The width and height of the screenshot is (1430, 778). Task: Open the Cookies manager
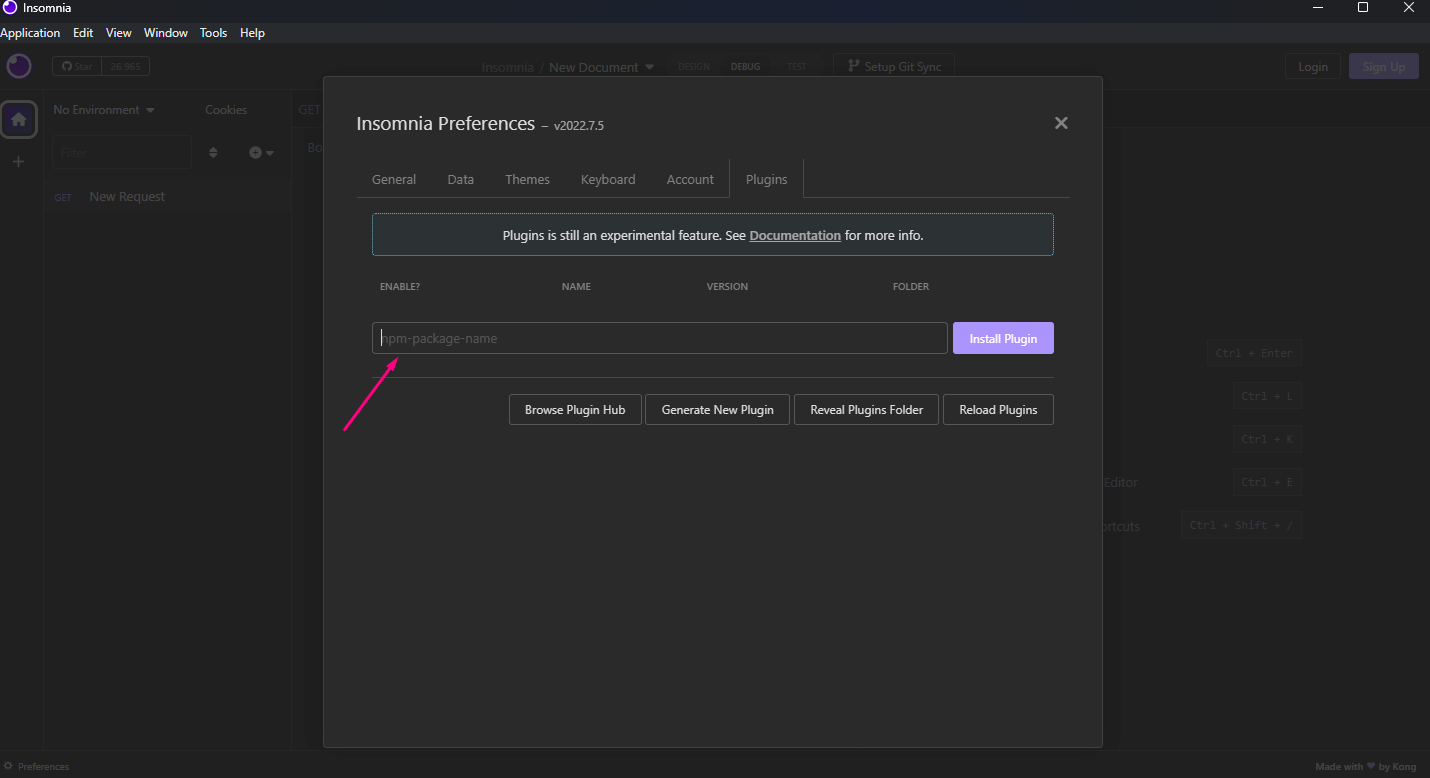click(226, 110)
